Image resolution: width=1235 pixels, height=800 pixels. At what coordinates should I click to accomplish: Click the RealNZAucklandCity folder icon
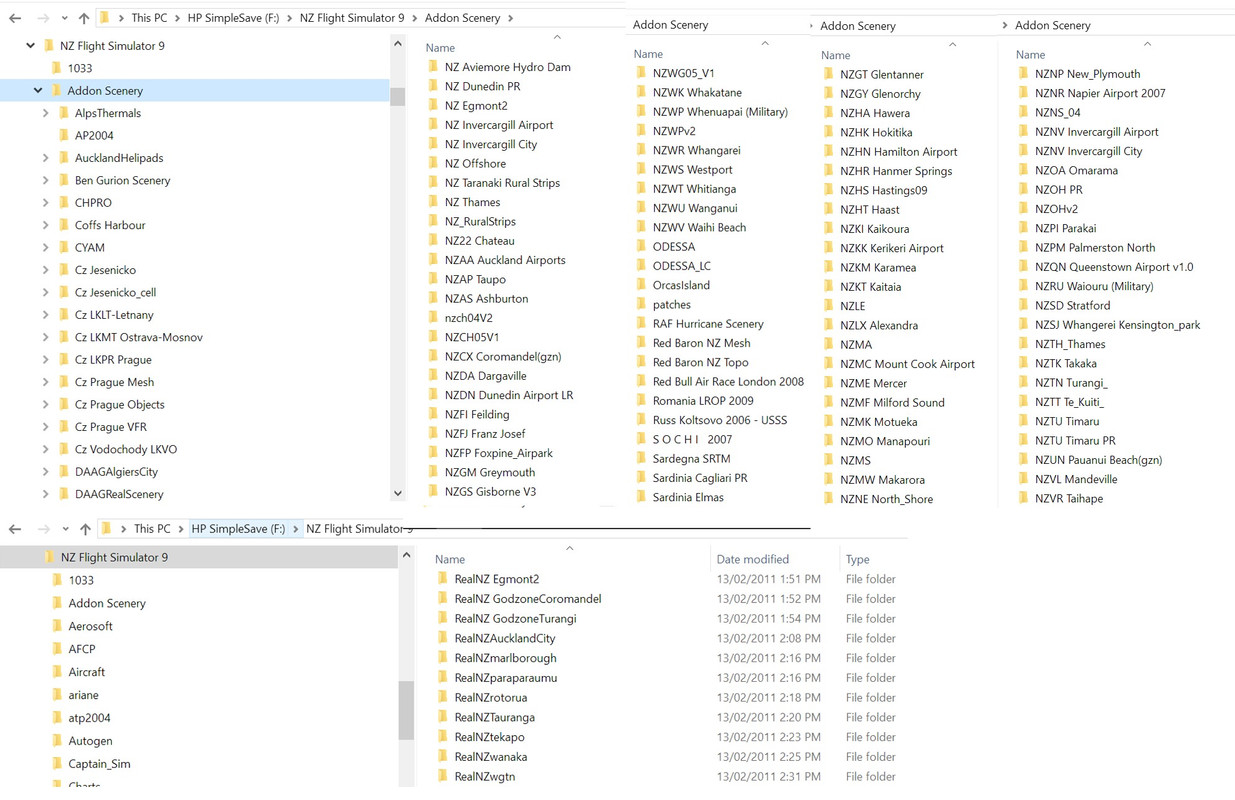tap(443, 638)
